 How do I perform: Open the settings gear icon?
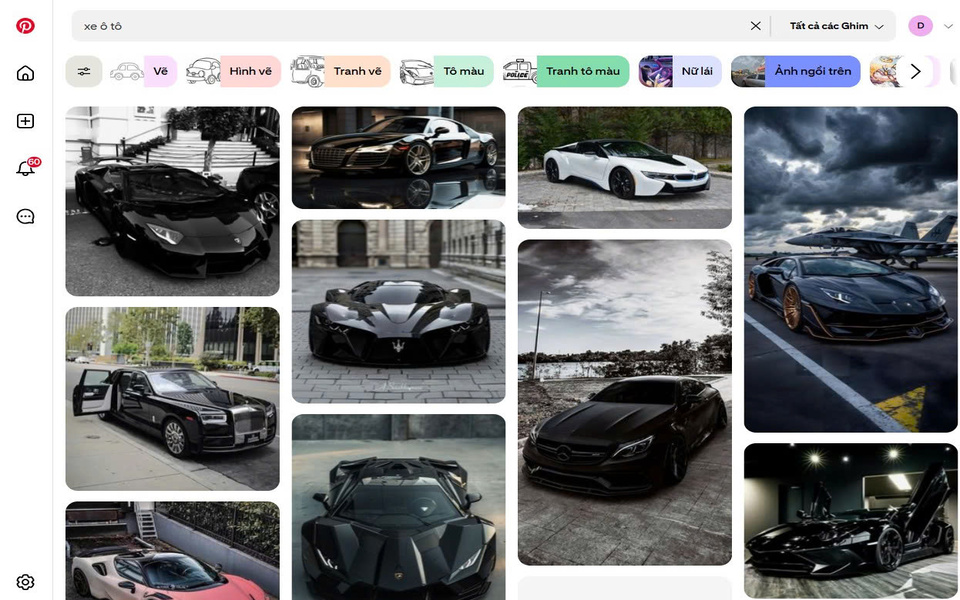25,582
